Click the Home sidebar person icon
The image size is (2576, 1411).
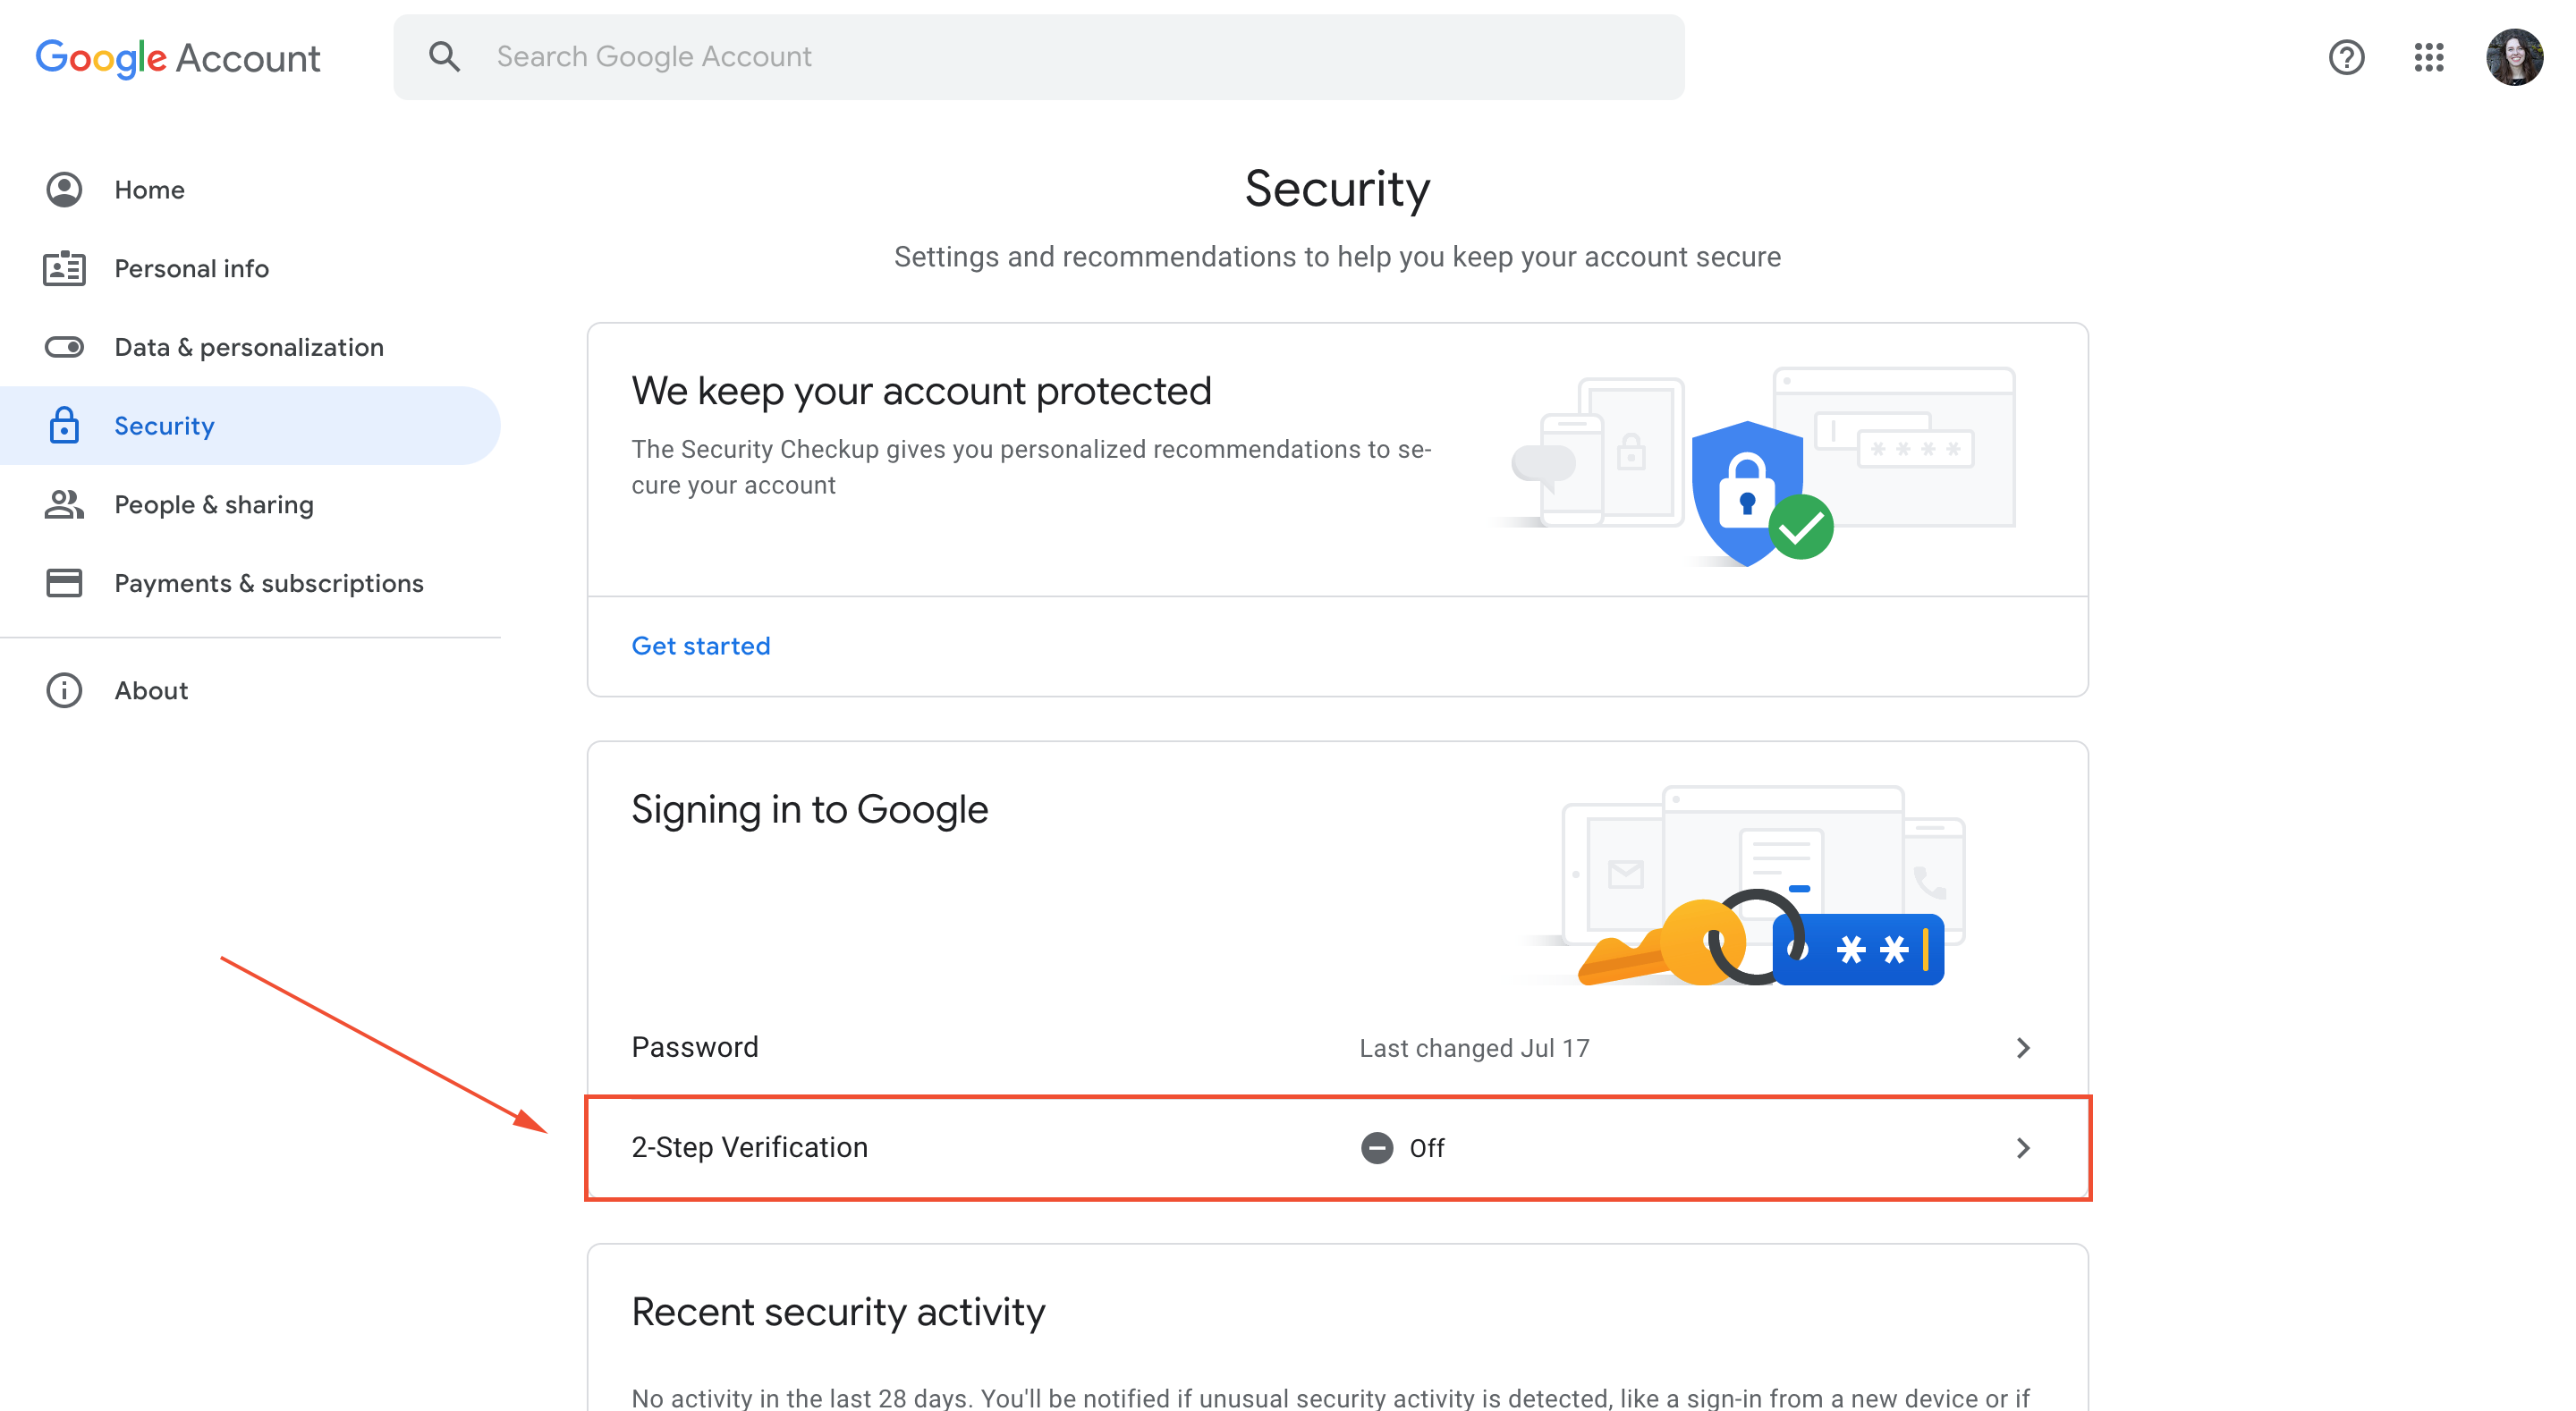(x=64, y=190)
